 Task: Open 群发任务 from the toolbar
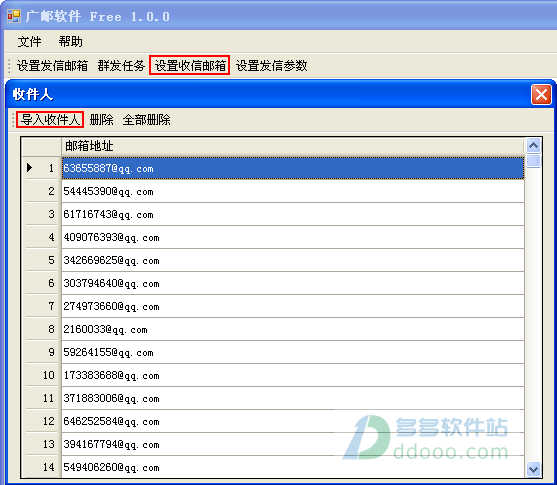121,65
